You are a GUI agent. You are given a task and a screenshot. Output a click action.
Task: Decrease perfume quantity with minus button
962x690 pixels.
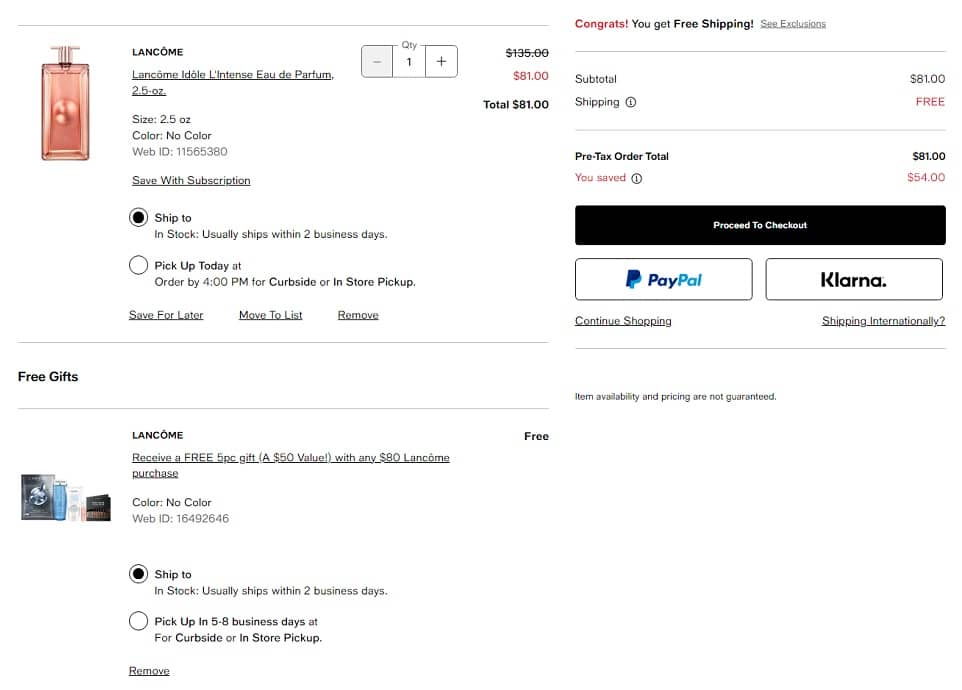[x=377, y=62]
